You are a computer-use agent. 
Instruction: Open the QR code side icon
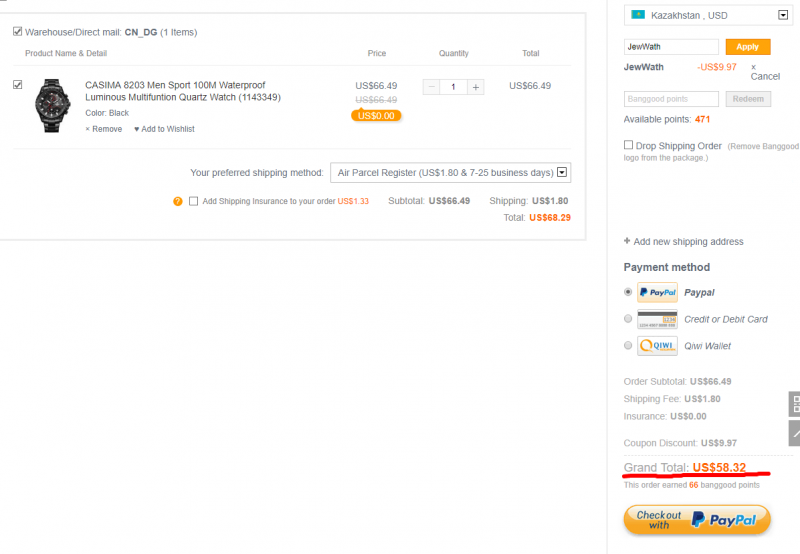pyautogui.click(x=794, y=405)
